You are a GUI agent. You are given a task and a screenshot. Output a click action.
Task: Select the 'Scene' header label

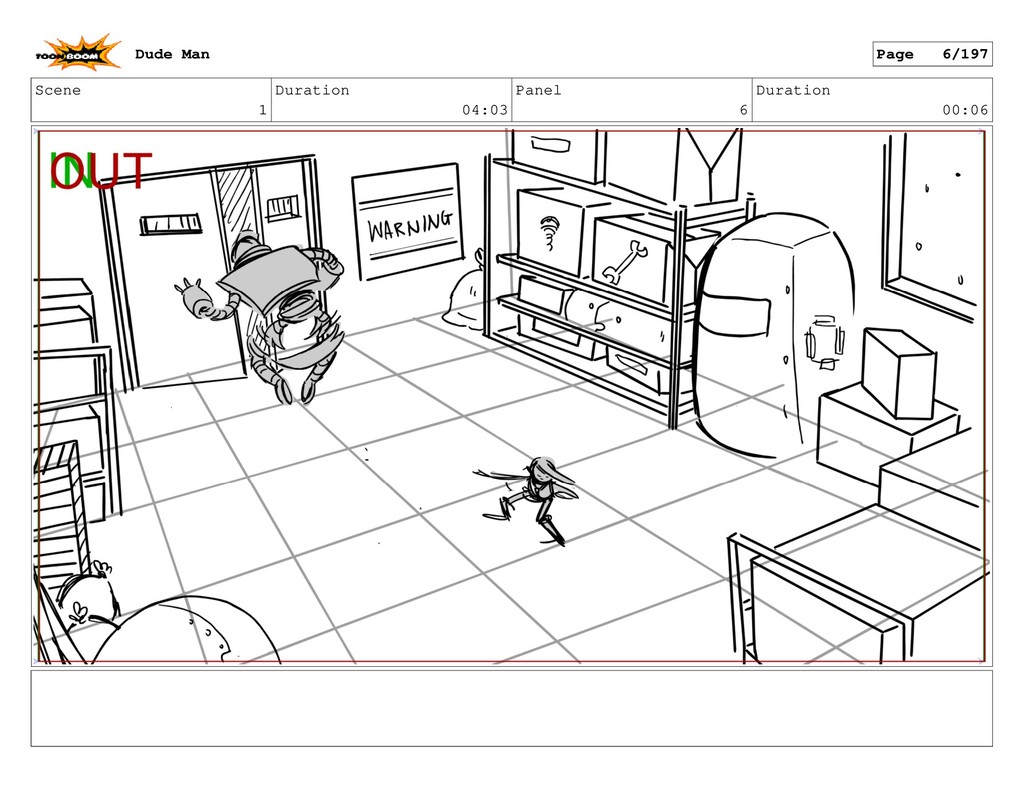[x=58, y=90]
